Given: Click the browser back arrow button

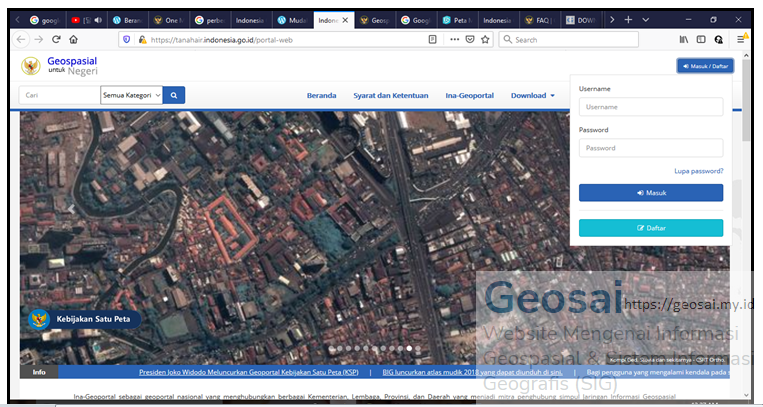Looking at the screenshot, I should (20, 39).
